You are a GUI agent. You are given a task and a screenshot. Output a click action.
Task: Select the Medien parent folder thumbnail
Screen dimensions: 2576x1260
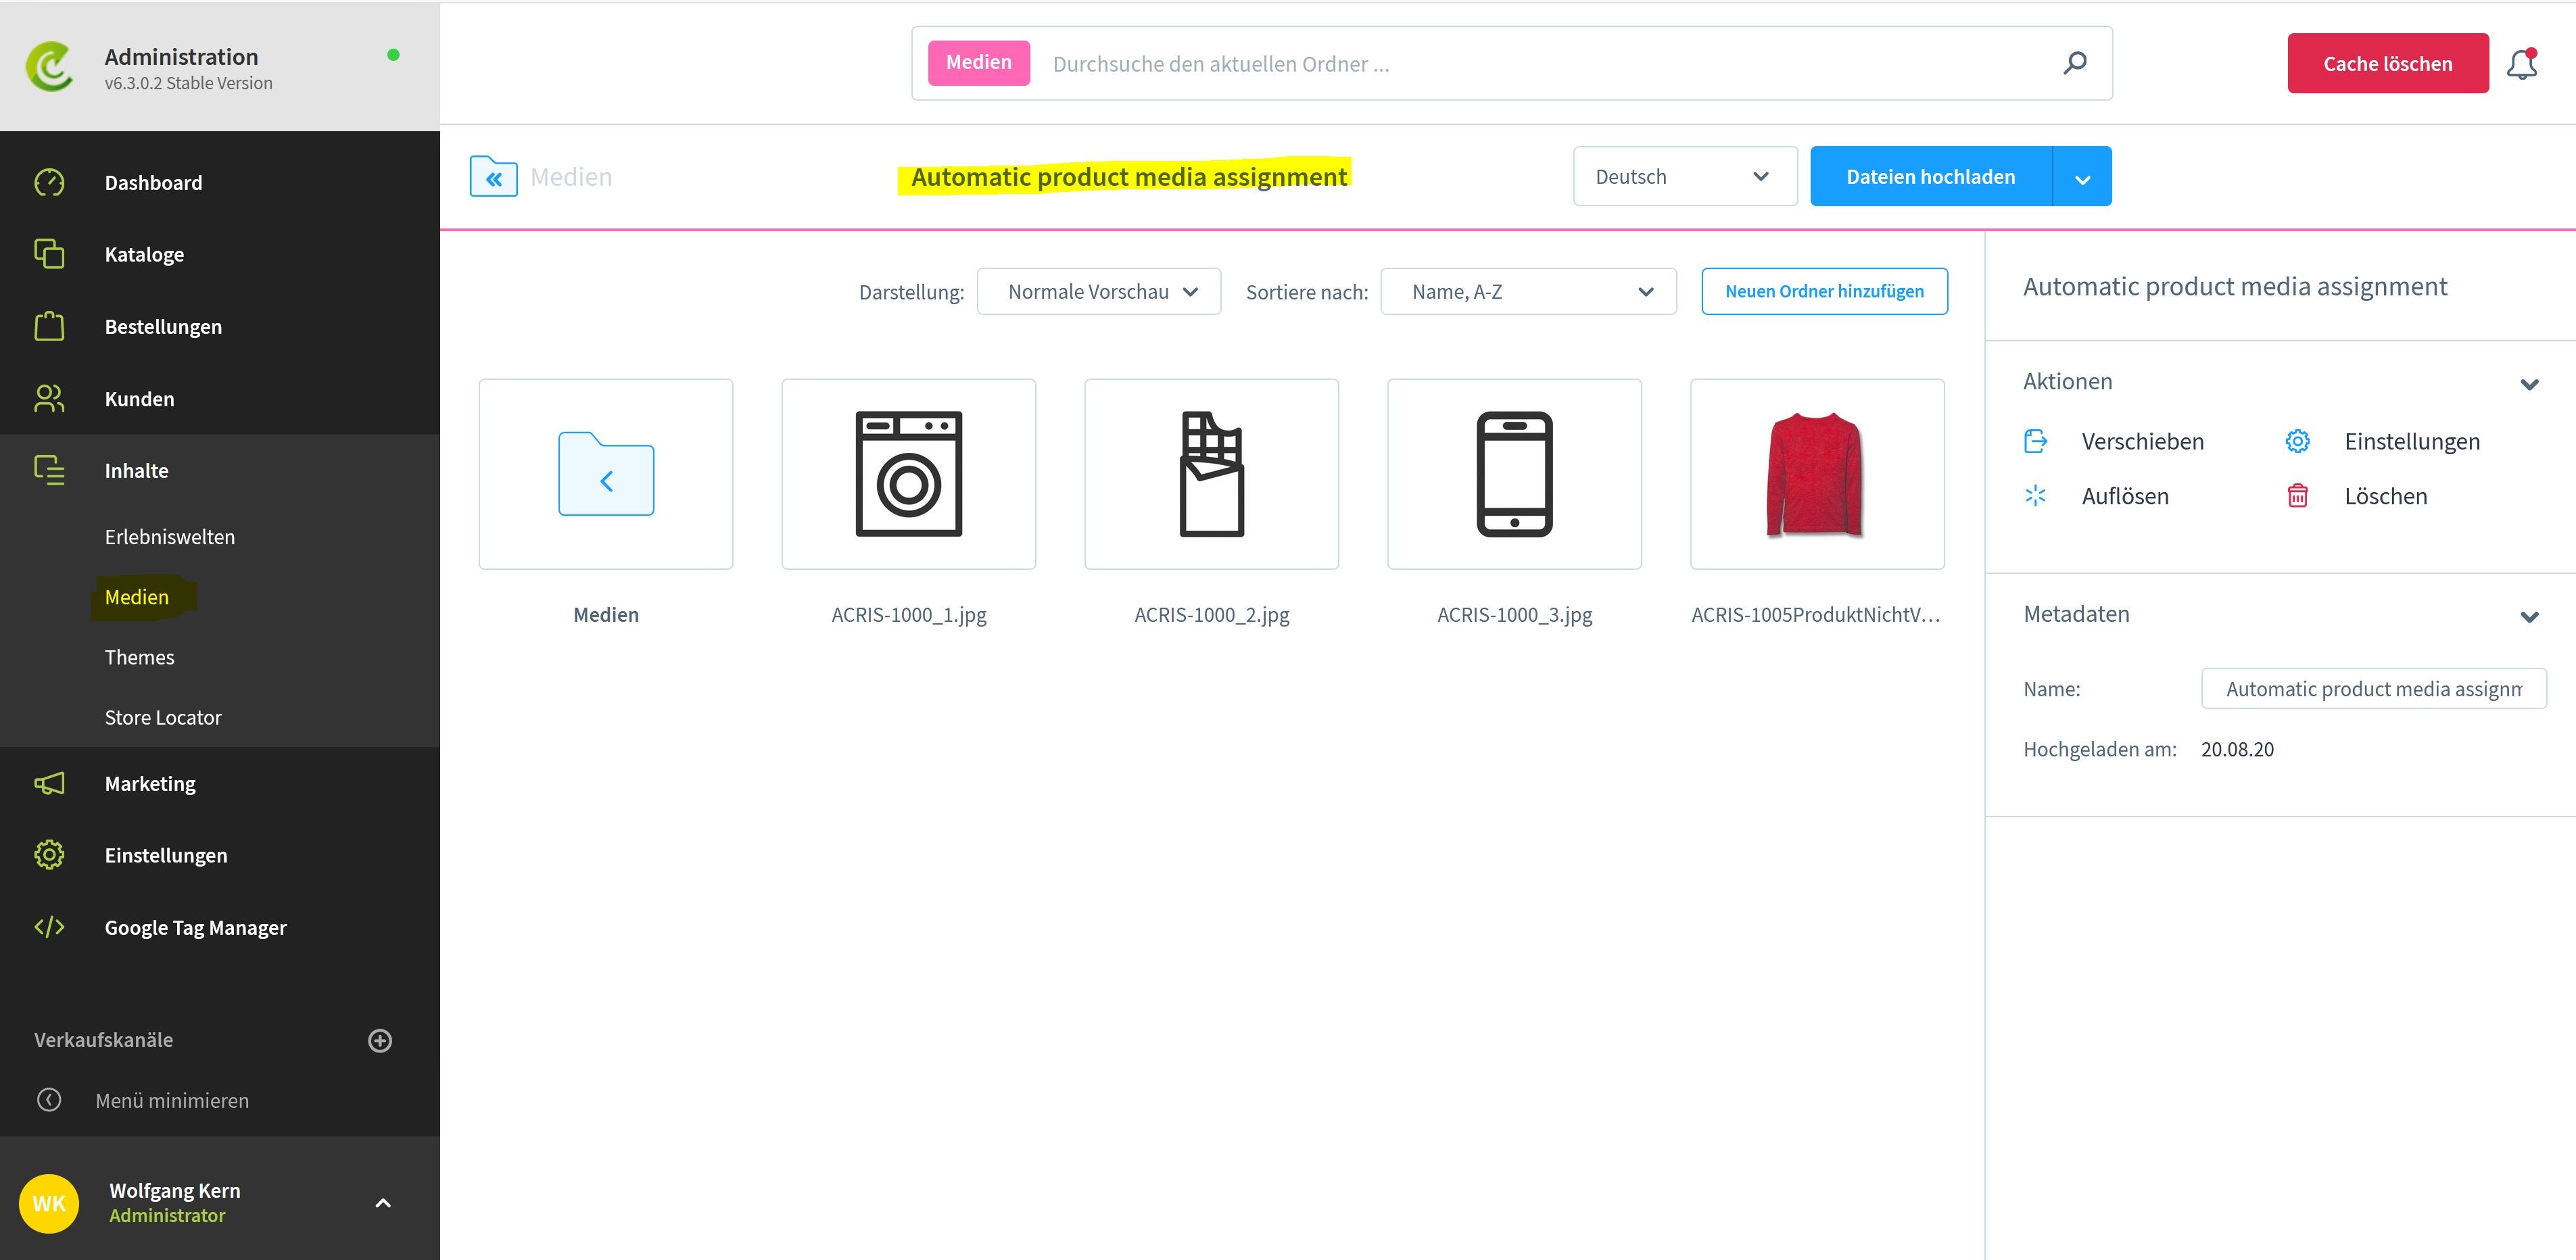click(606, 474)
